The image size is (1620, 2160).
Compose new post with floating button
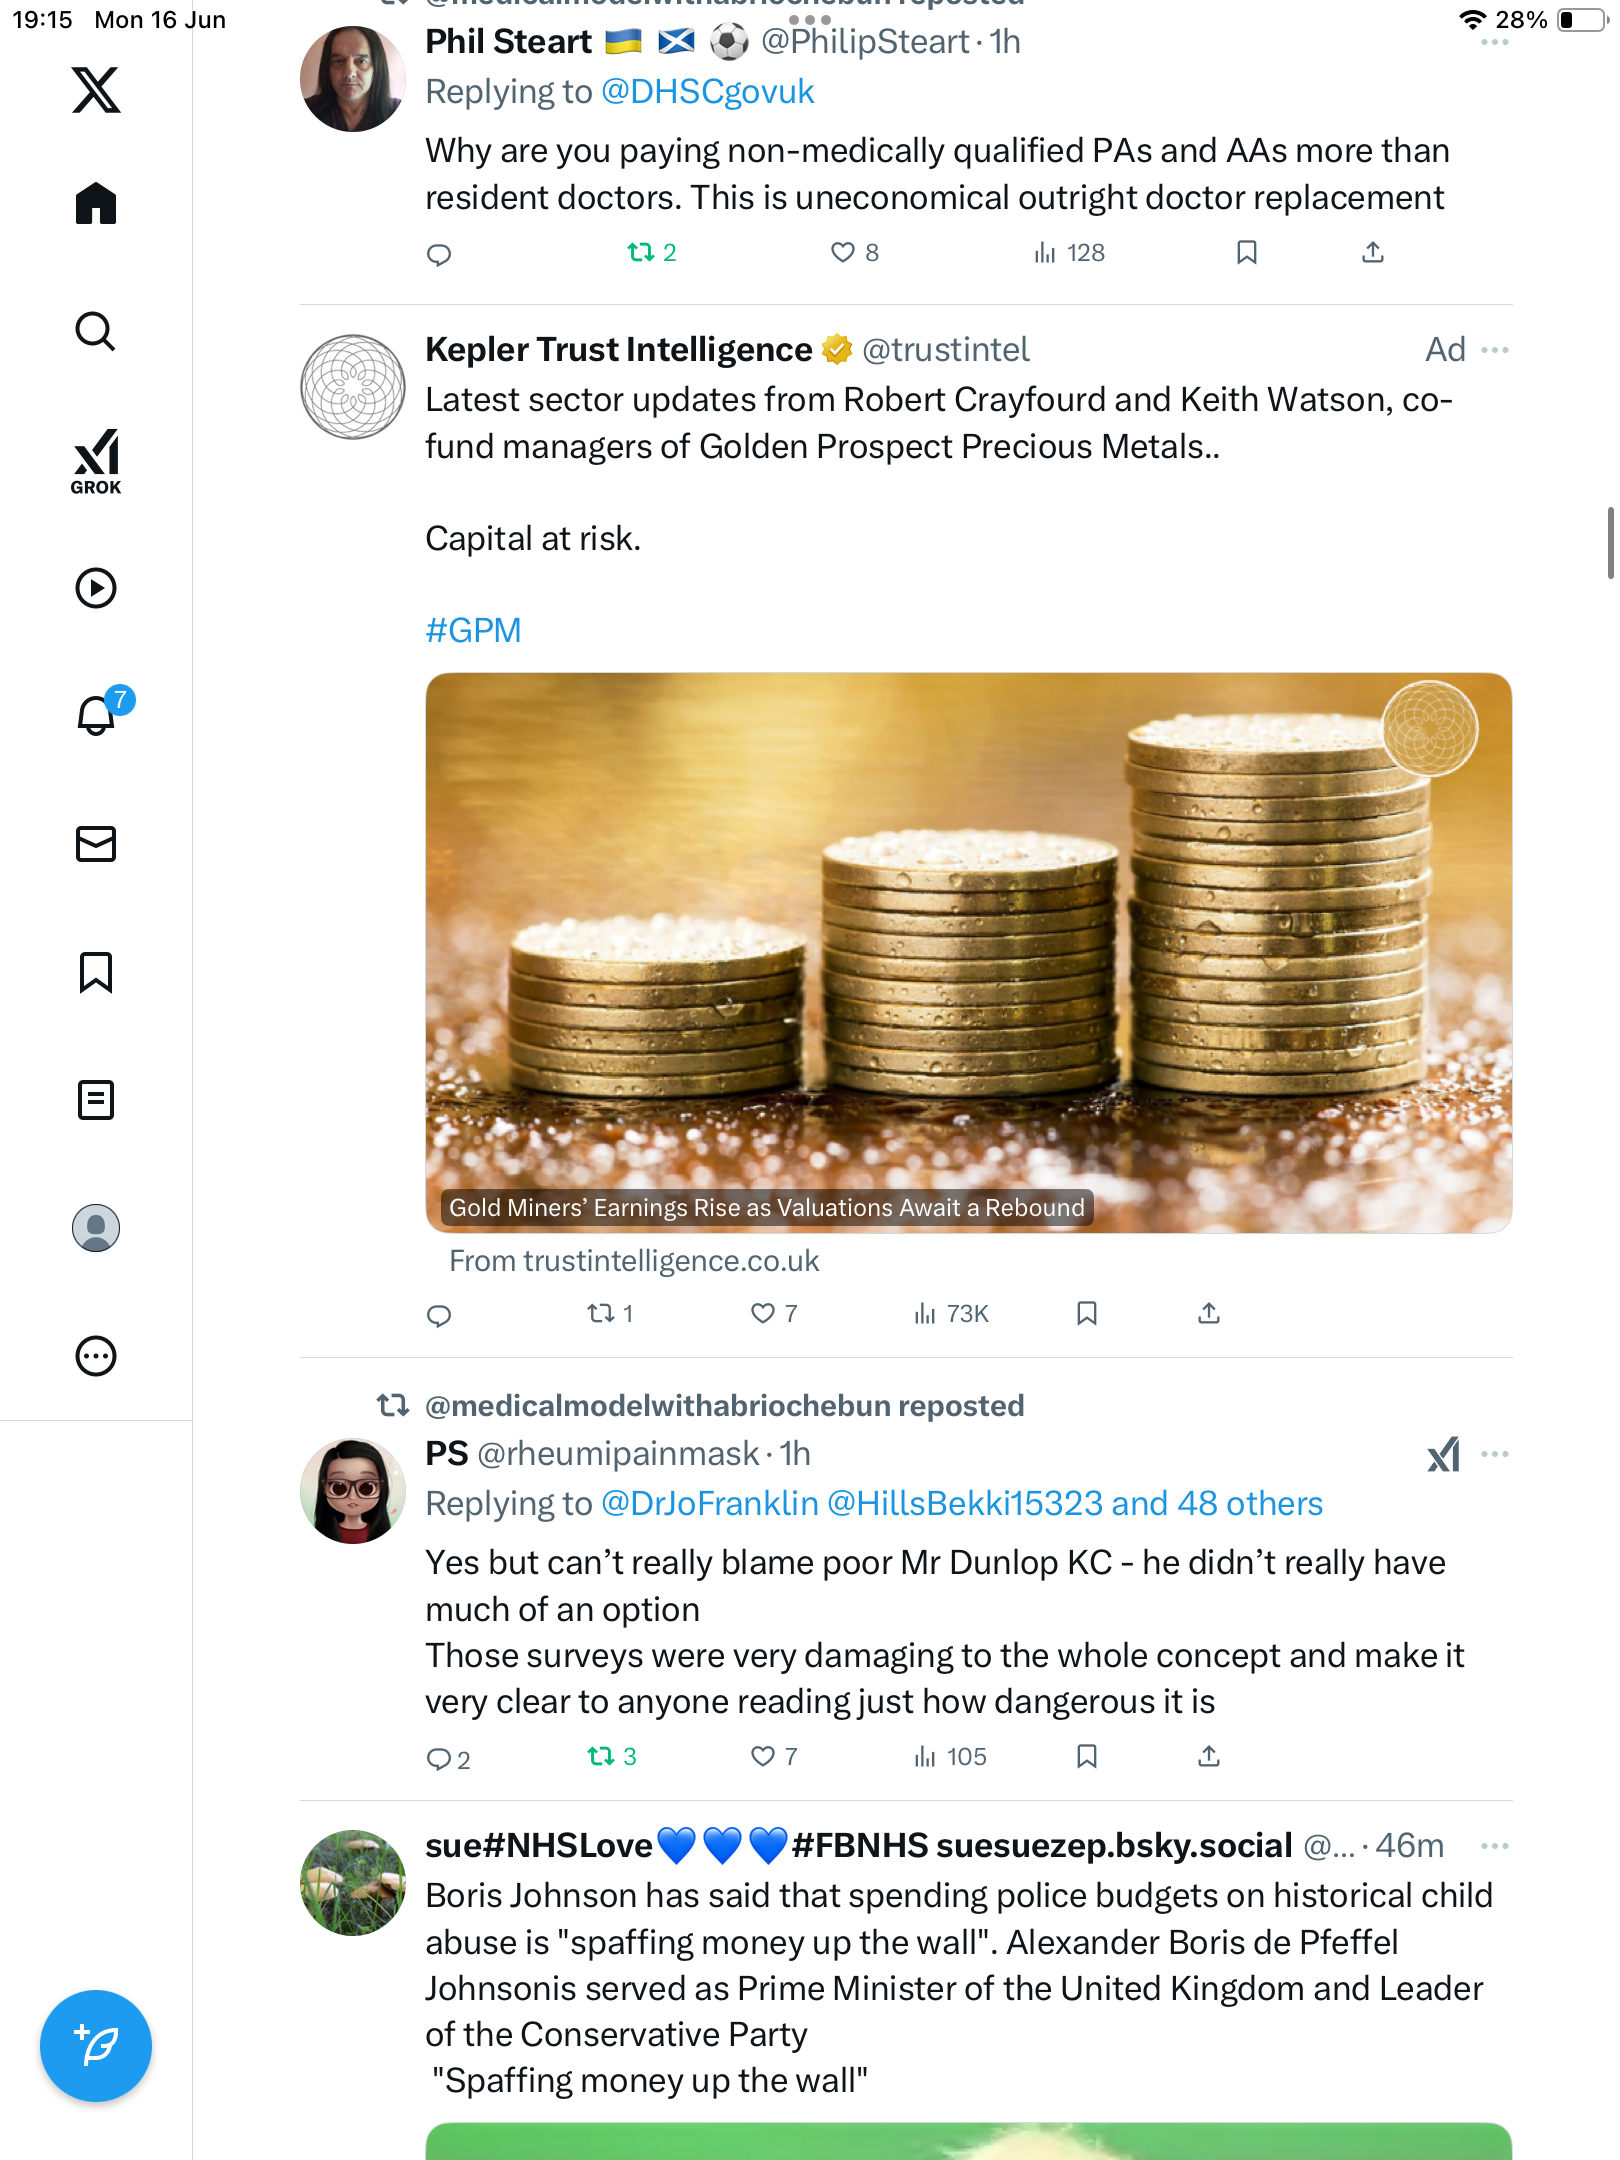pyautogui.click(x=96, y=2046)
